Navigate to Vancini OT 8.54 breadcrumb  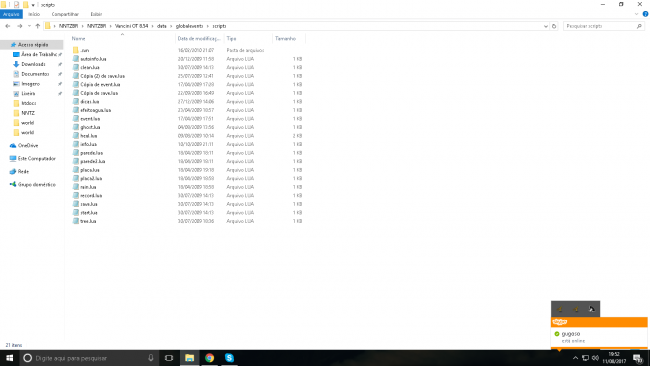pyautogui.click(x=131, y=26)
